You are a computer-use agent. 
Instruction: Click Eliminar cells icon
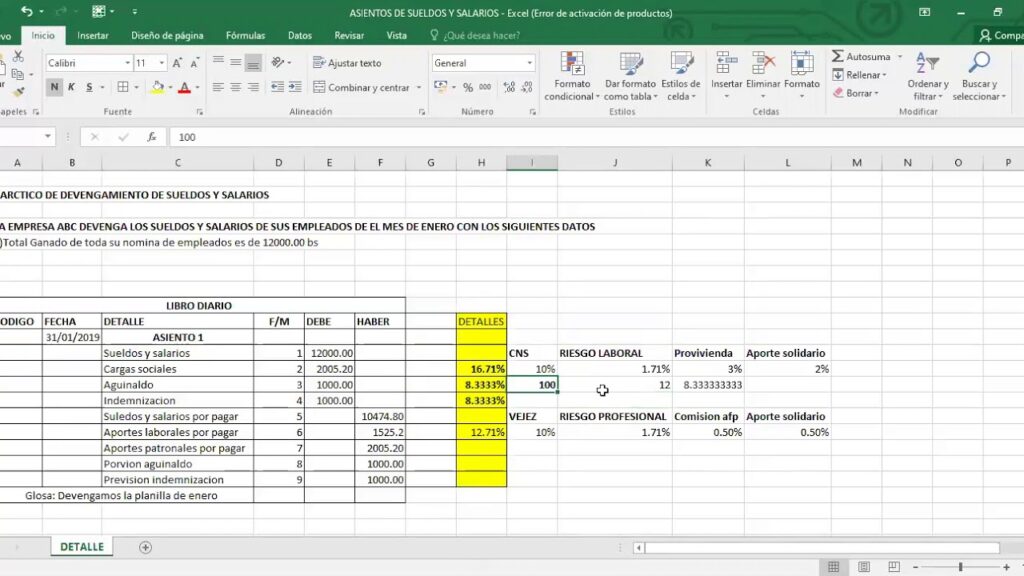[763, 65]
